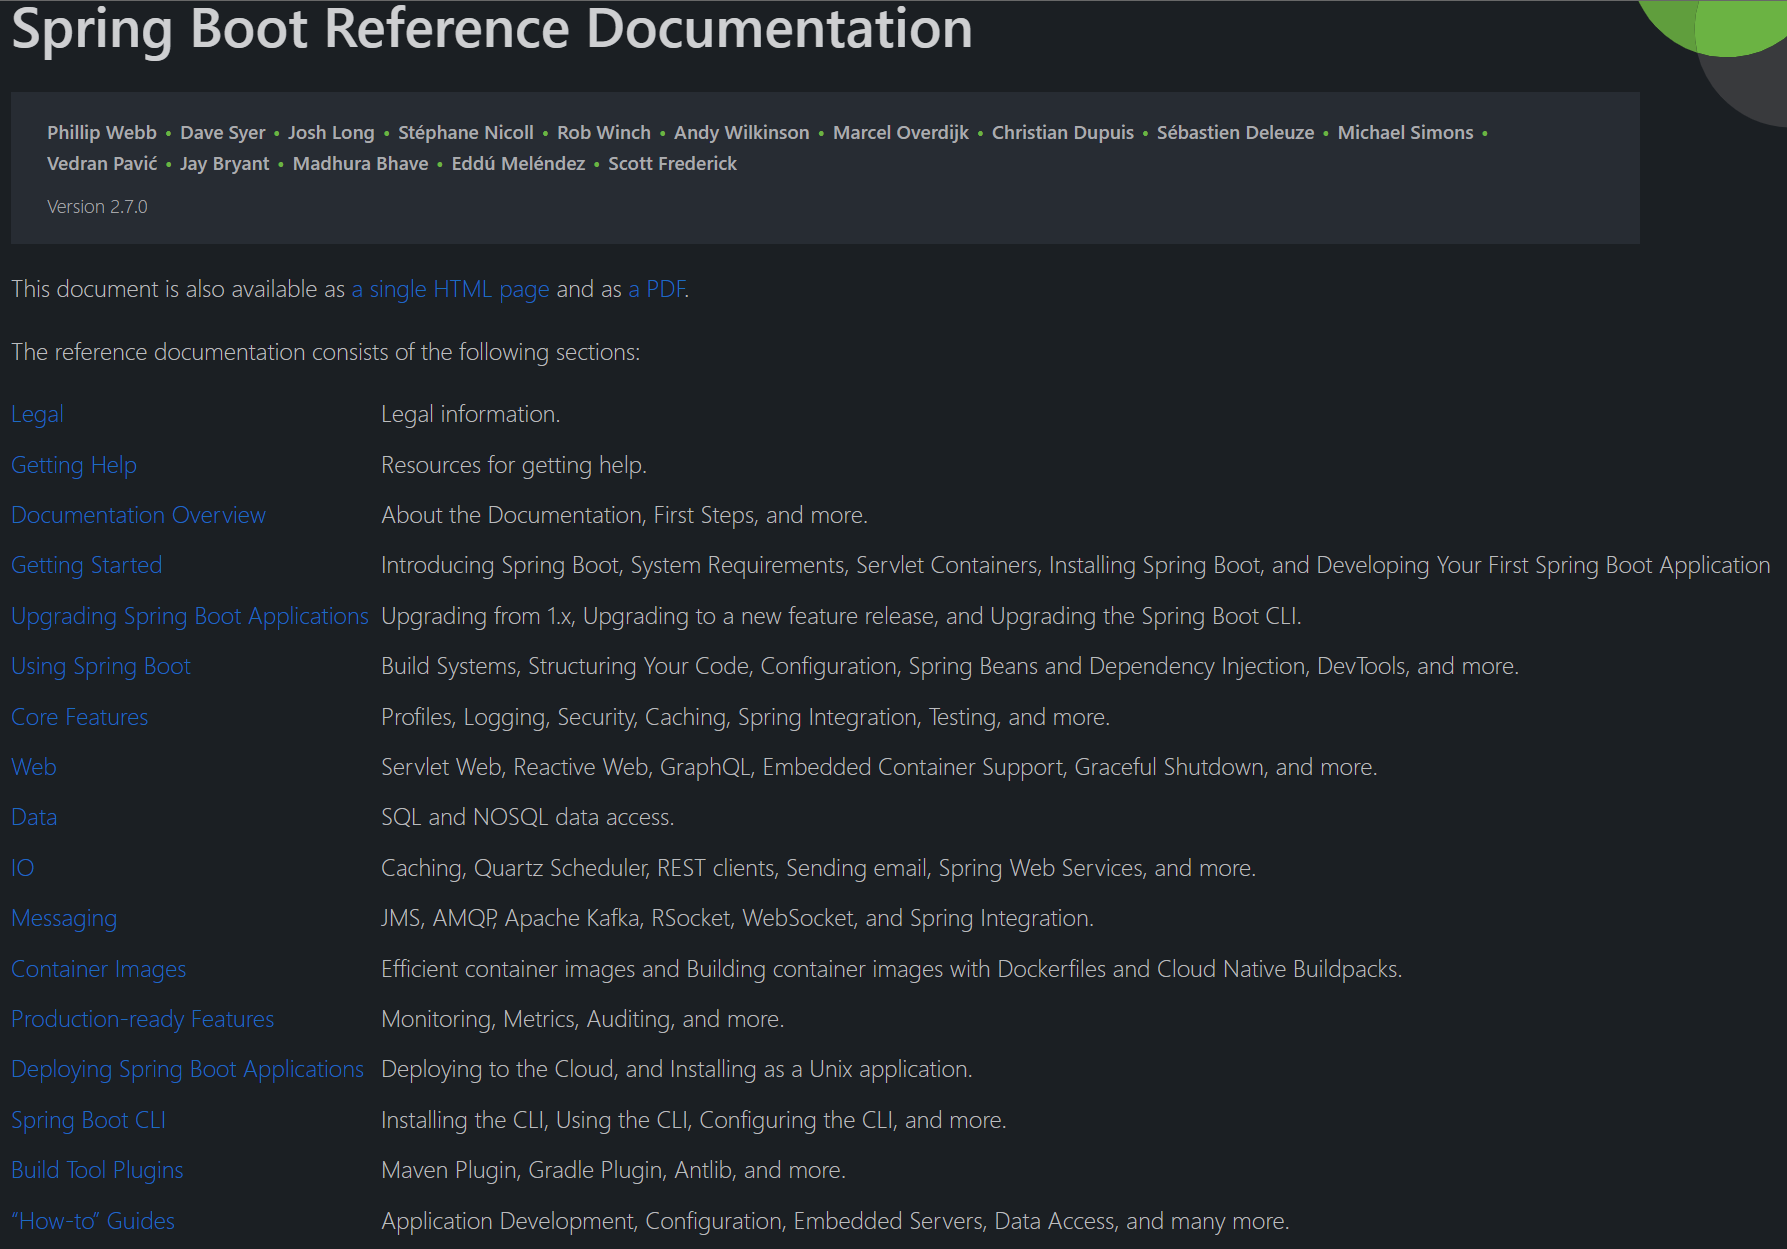The width and height of the screenshot is (1787, 1249).
Task: Open the Legal section
Action: (37, 415)
